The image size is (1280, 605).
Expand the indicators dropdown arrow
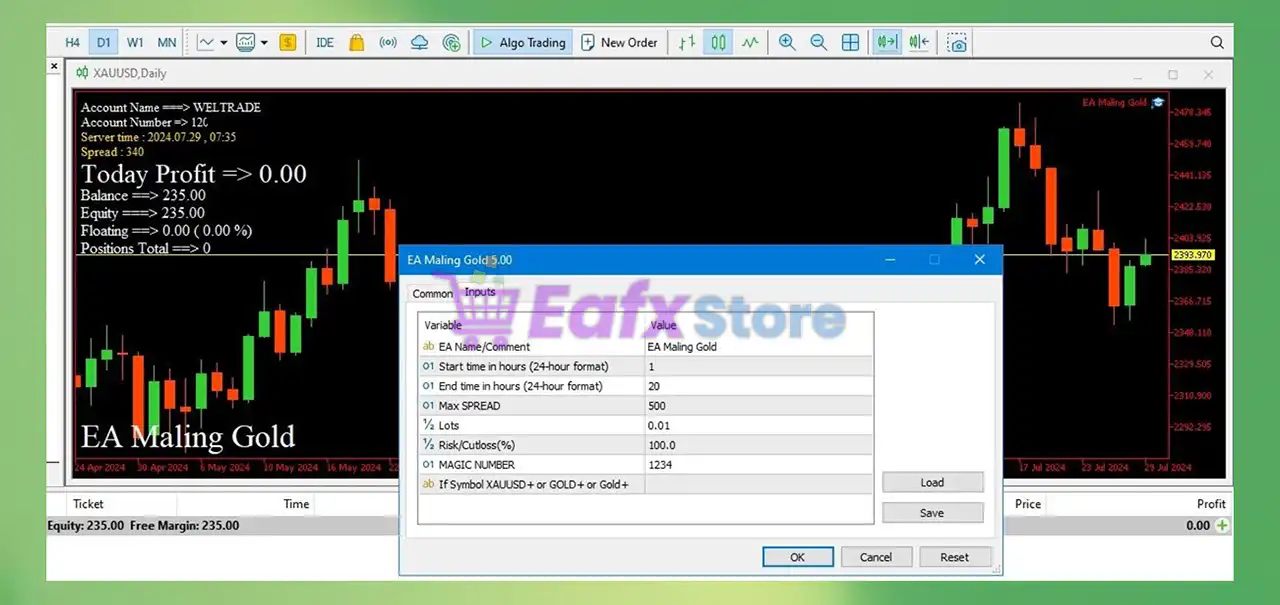[224, 43]
